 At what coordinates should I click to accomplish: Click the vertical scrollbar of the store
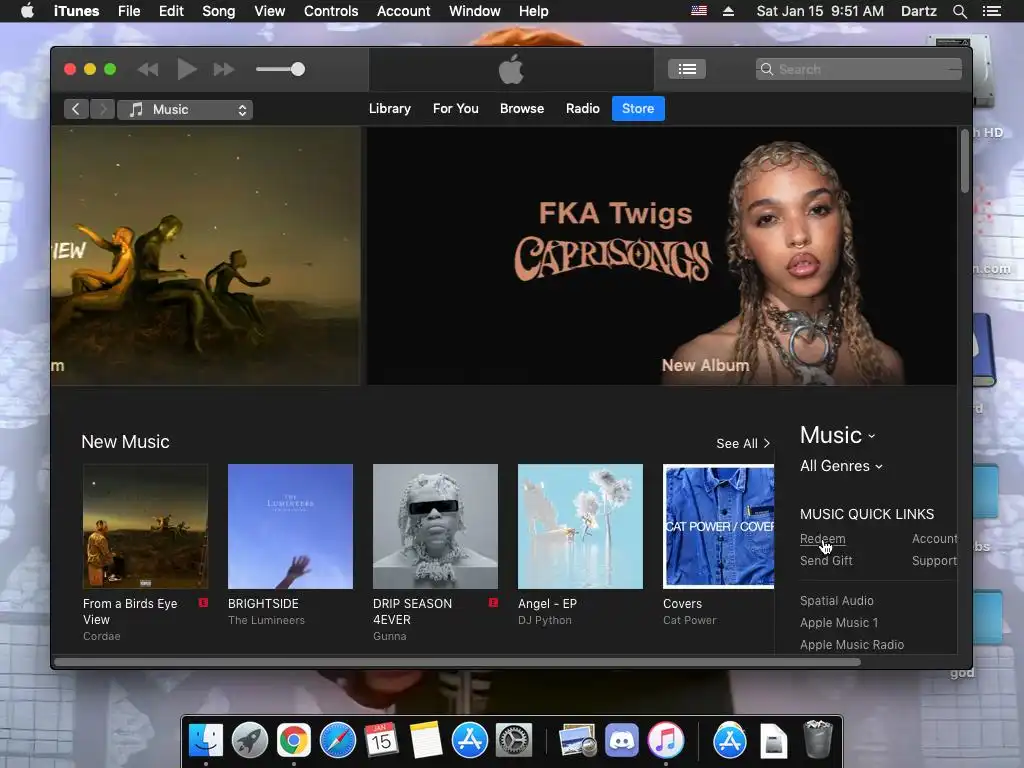[965, 161]
